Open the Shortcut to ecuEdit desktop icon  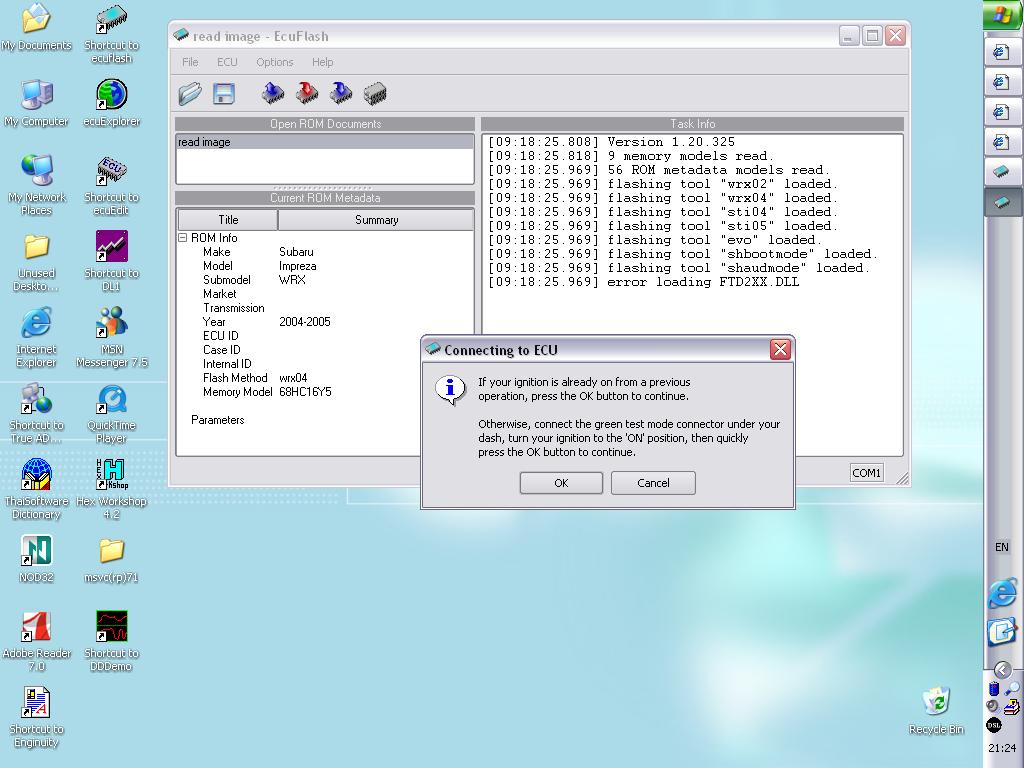111,185
